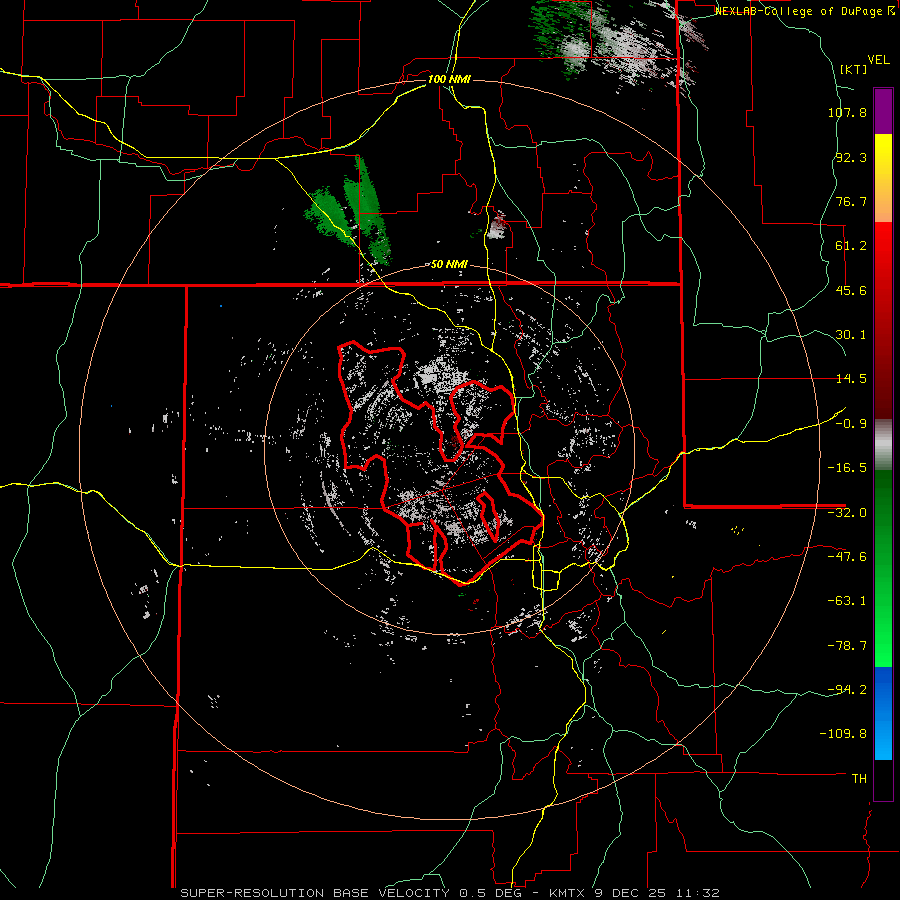Click the product title caption at bottom
The width and height of the screenshot is (900, 900).
[449, 893]
